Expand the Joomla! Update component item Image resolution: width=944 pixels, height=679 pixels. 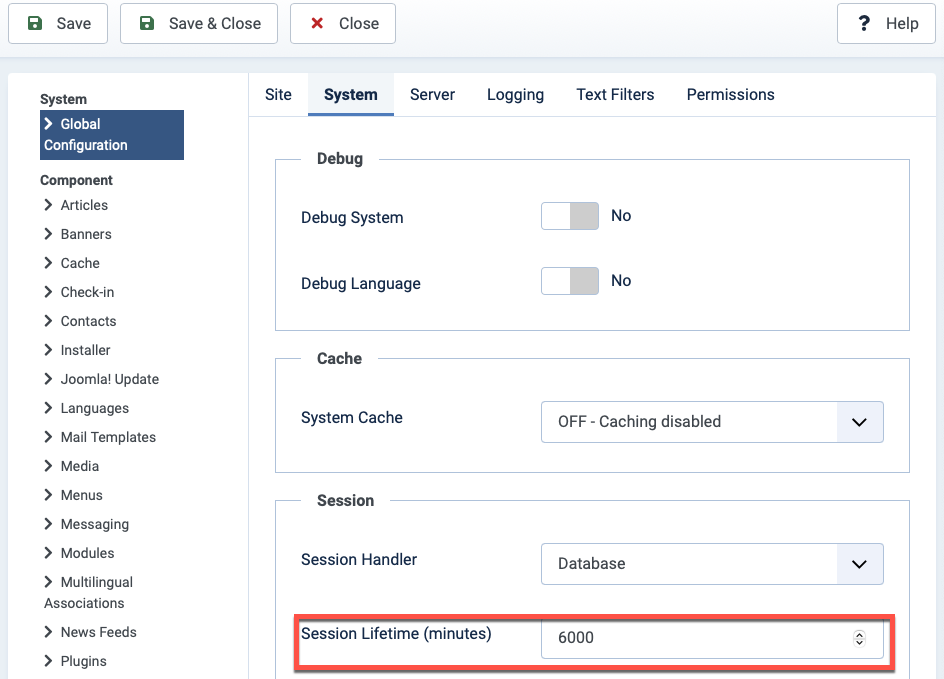(x=109, y=379)
